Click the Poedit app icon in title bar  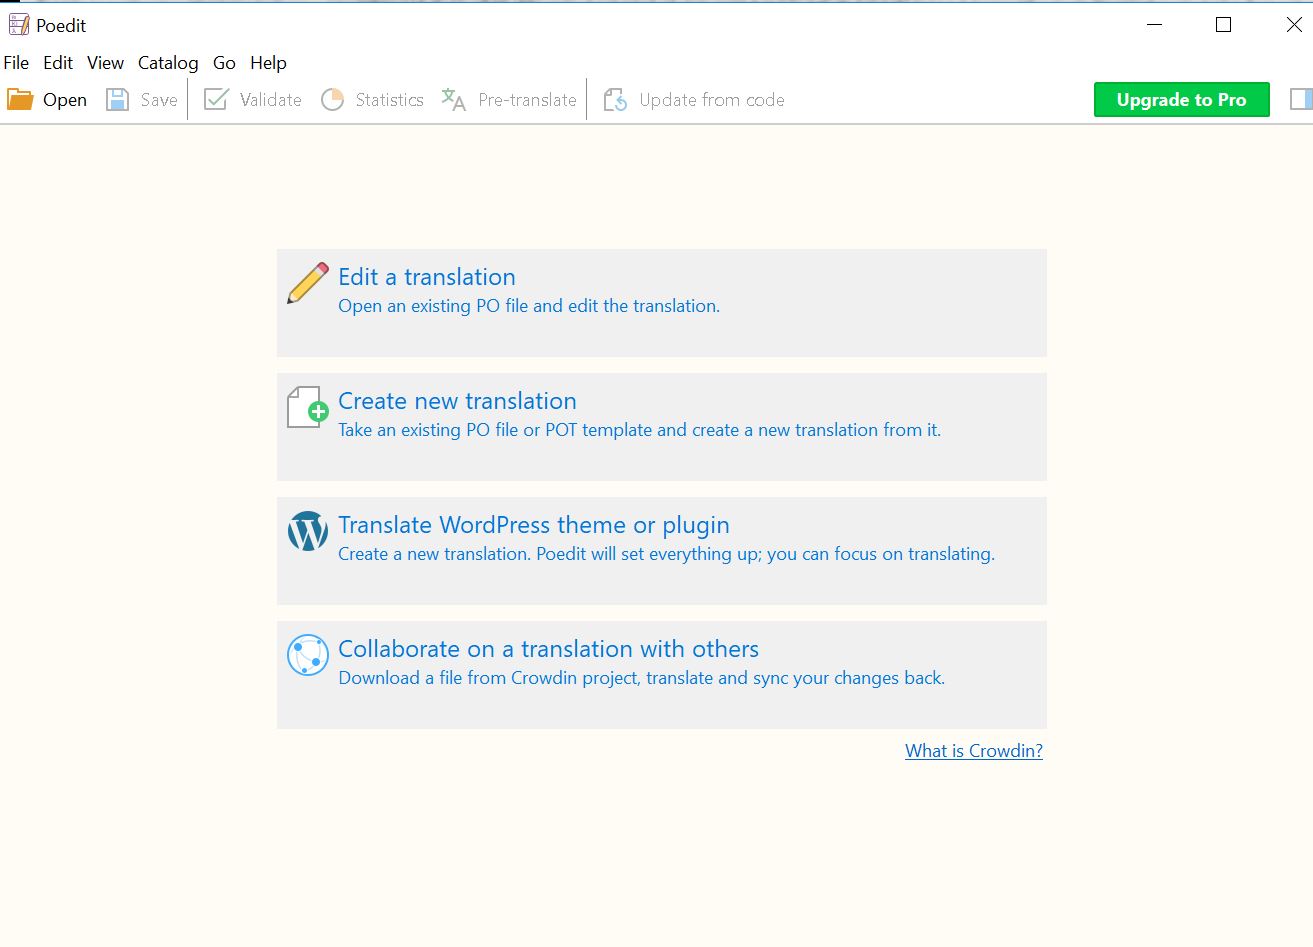[x=19, y=25]
